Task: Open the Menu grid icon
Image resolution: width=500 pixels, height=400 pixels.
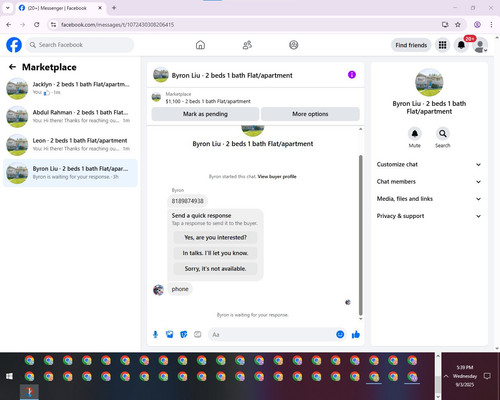Action: tap(442, 45)
